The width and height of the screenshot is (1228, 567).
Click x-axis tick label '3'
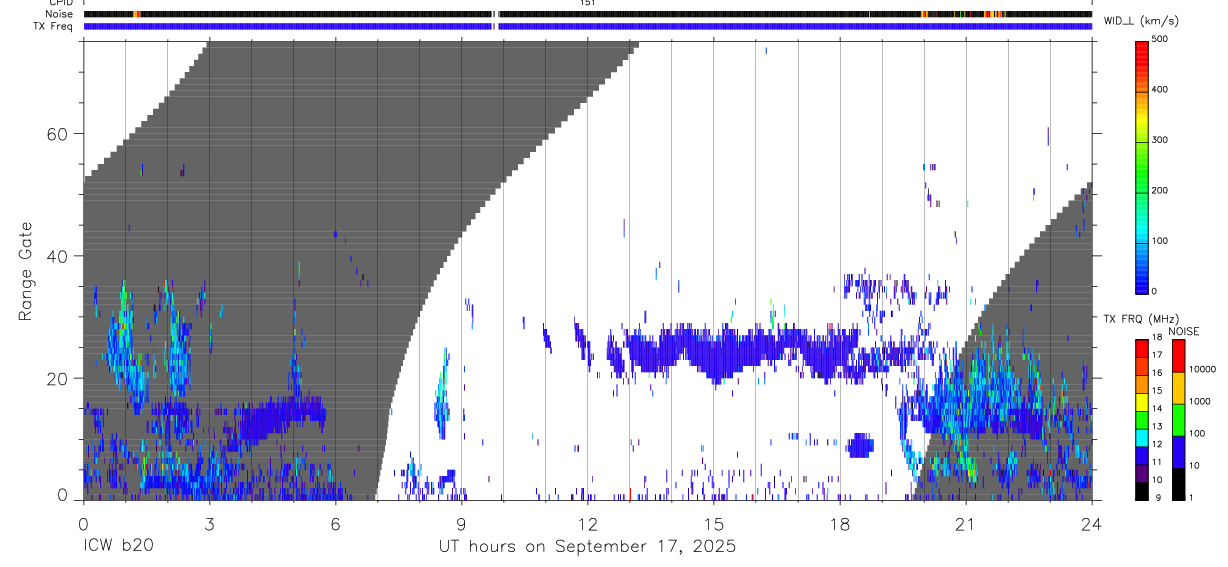click(209, 523)
